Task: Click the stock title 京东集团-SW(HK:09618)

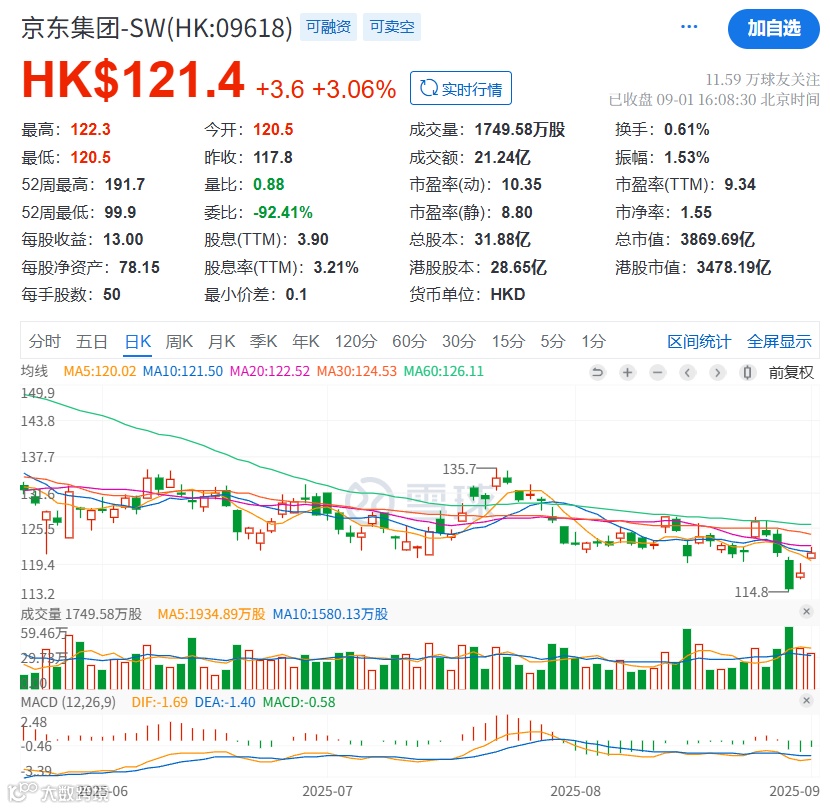Action: [157, 28]
